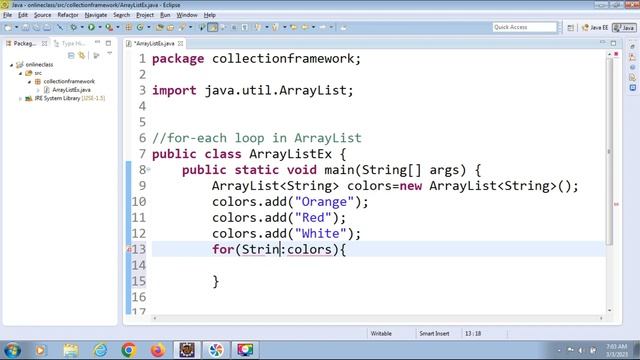
Task: Click the Open Perspective icon
Action: 571,28
